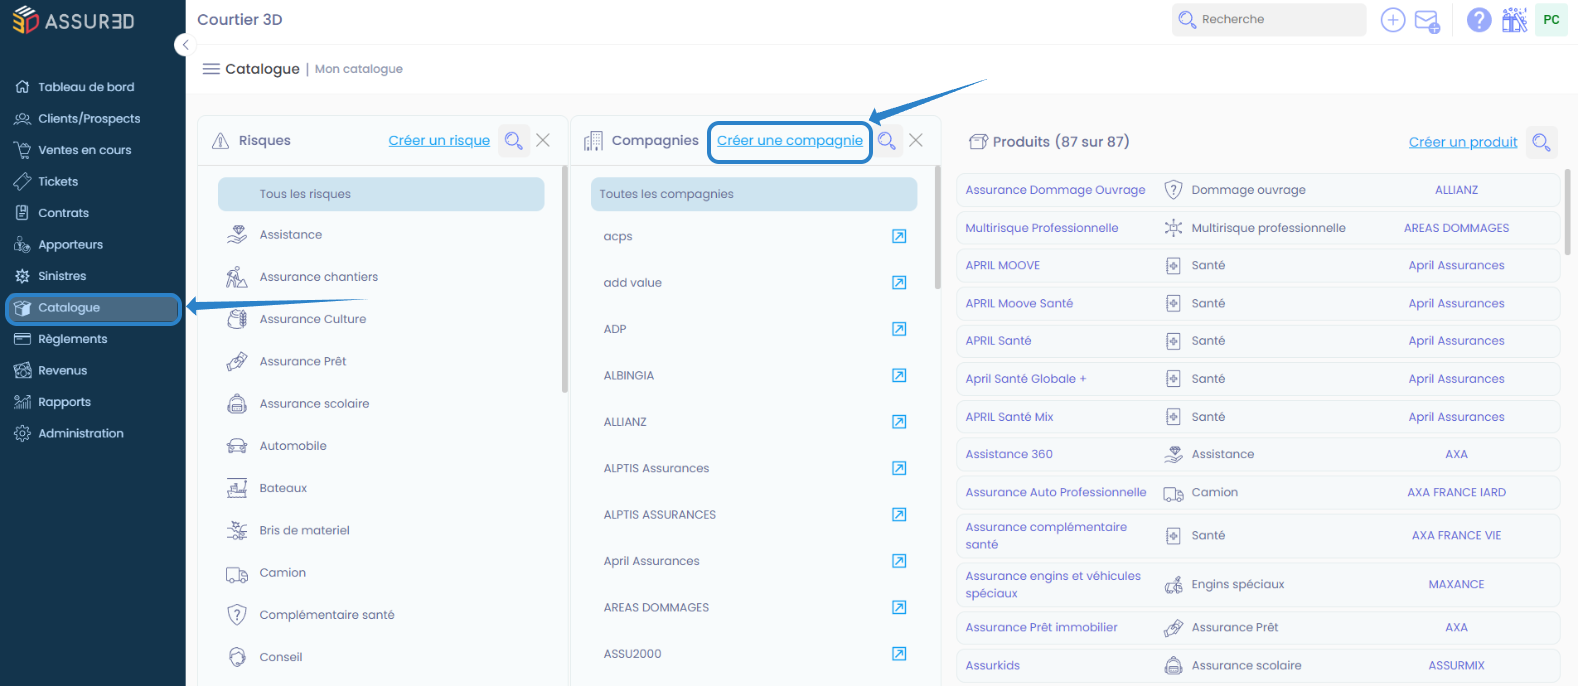Close the Compagnies panel with X
The width and height of the screenshot is (1578, 686).
pos(916,141)
